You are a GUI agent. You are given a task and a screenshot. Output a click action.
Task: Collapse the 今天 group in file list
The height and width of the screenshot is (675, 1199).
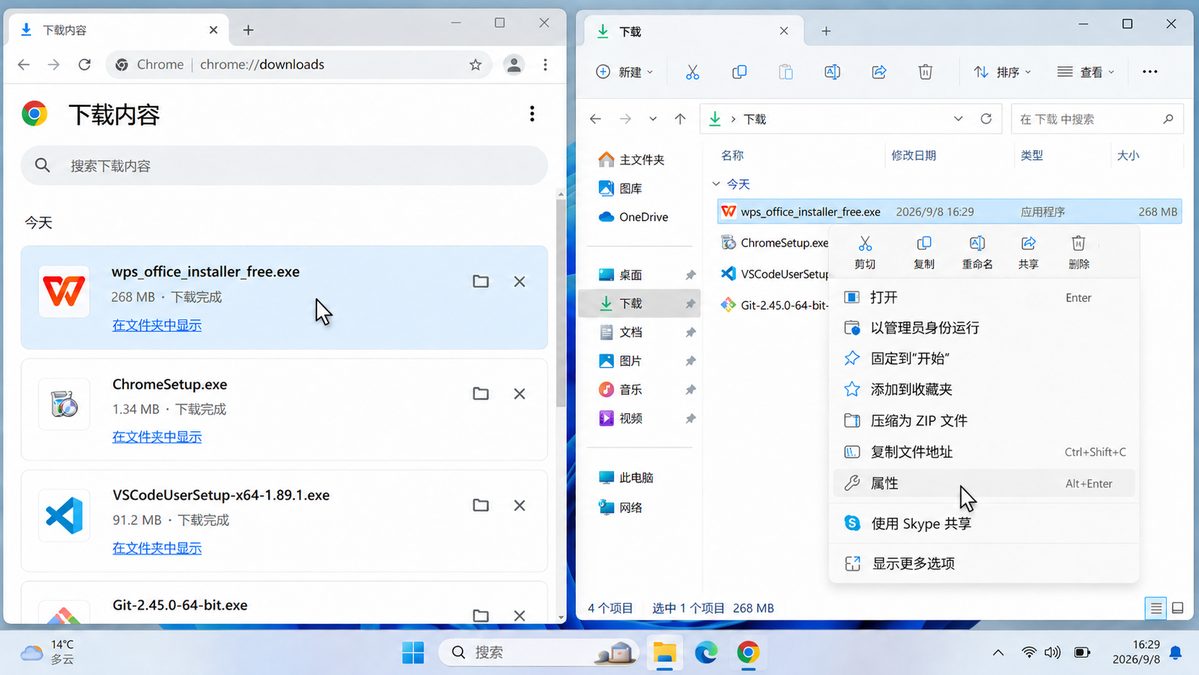[716, 184]
